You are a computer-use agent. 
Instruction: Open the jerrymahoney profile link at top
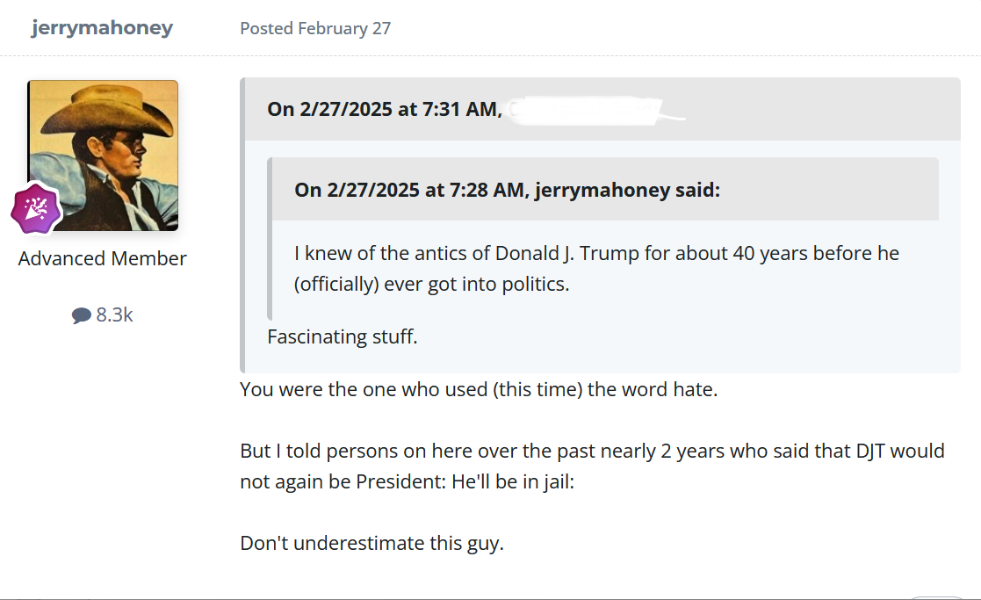click(102, 28)
